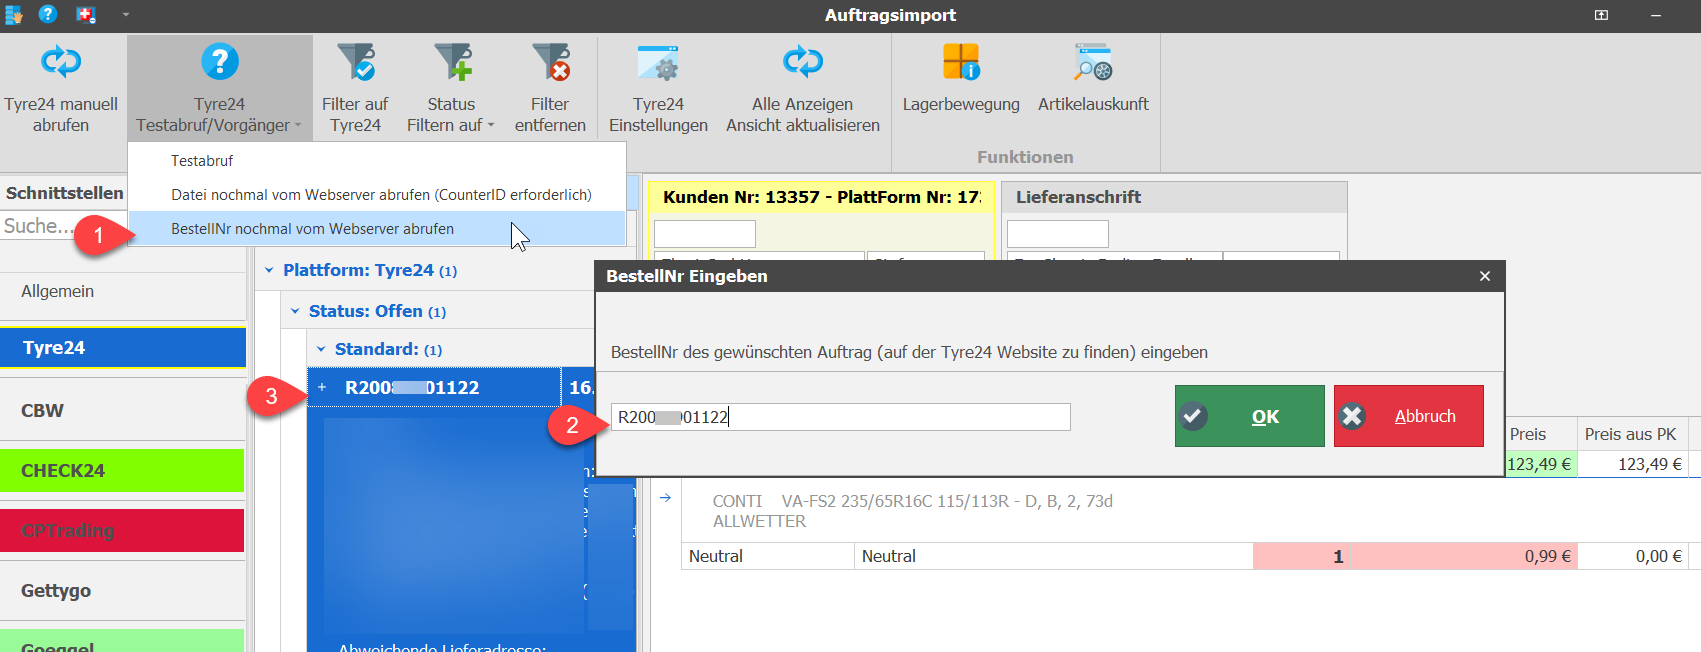The height and width of the screenshot is (652, 1701).
Task: Select CBW interface
Action: pyautogui.click(x=123, y=411)
